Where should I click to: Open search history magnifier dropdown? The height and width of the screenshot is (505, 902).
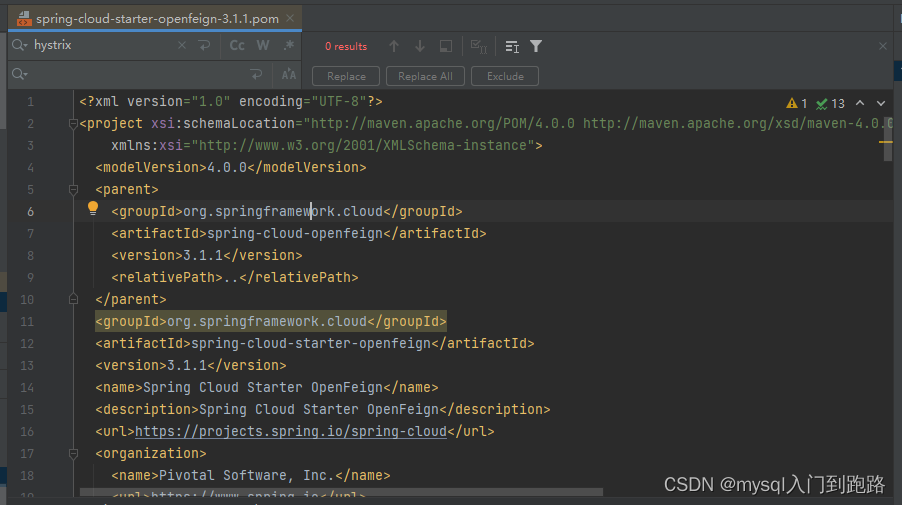point(20,45)
